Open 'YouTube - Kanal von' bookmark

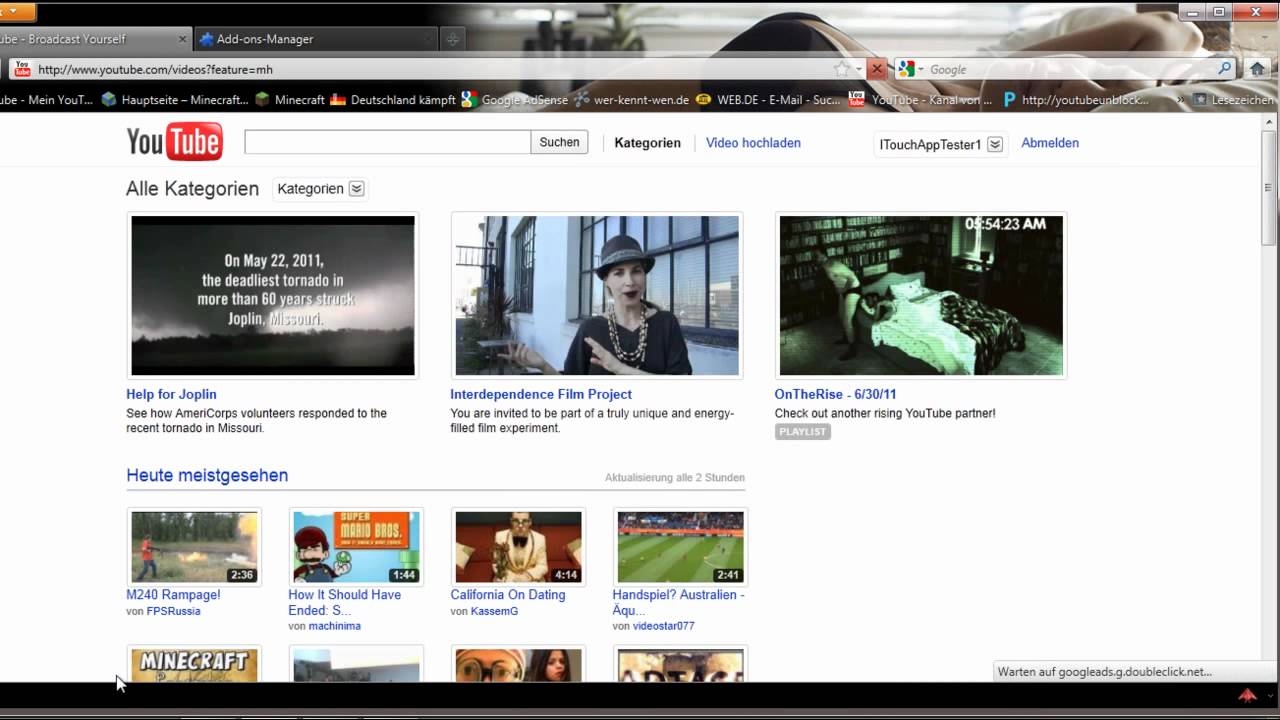(921, 100)
